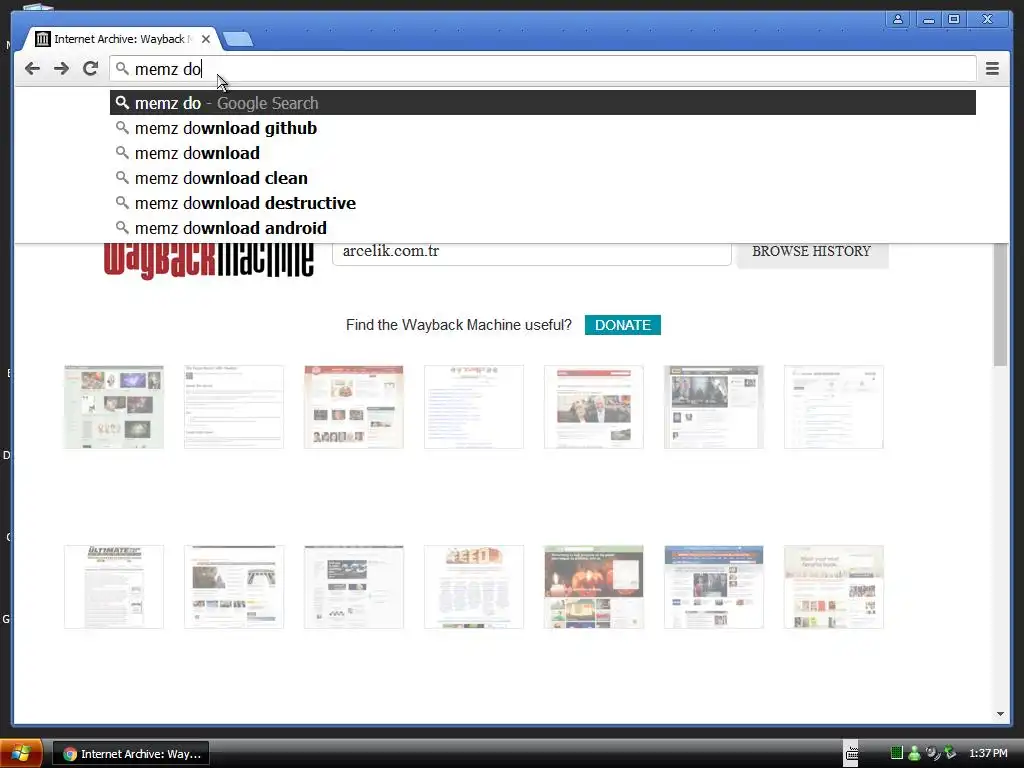1024x768 pixels.
Task: Open the candle-image thumbnail in bottom row
Action: 594,587
